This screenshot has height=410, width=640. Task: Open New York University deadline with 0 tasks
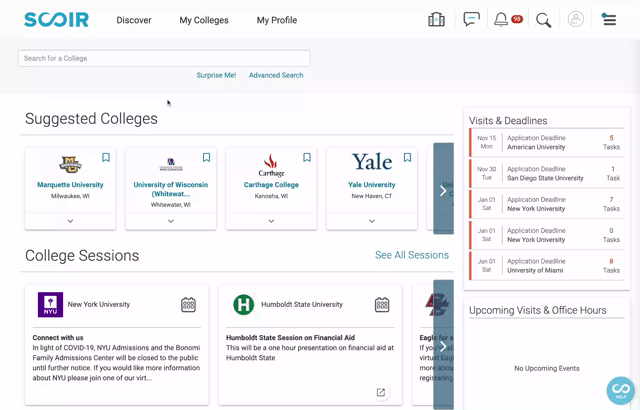click(547, 235)
